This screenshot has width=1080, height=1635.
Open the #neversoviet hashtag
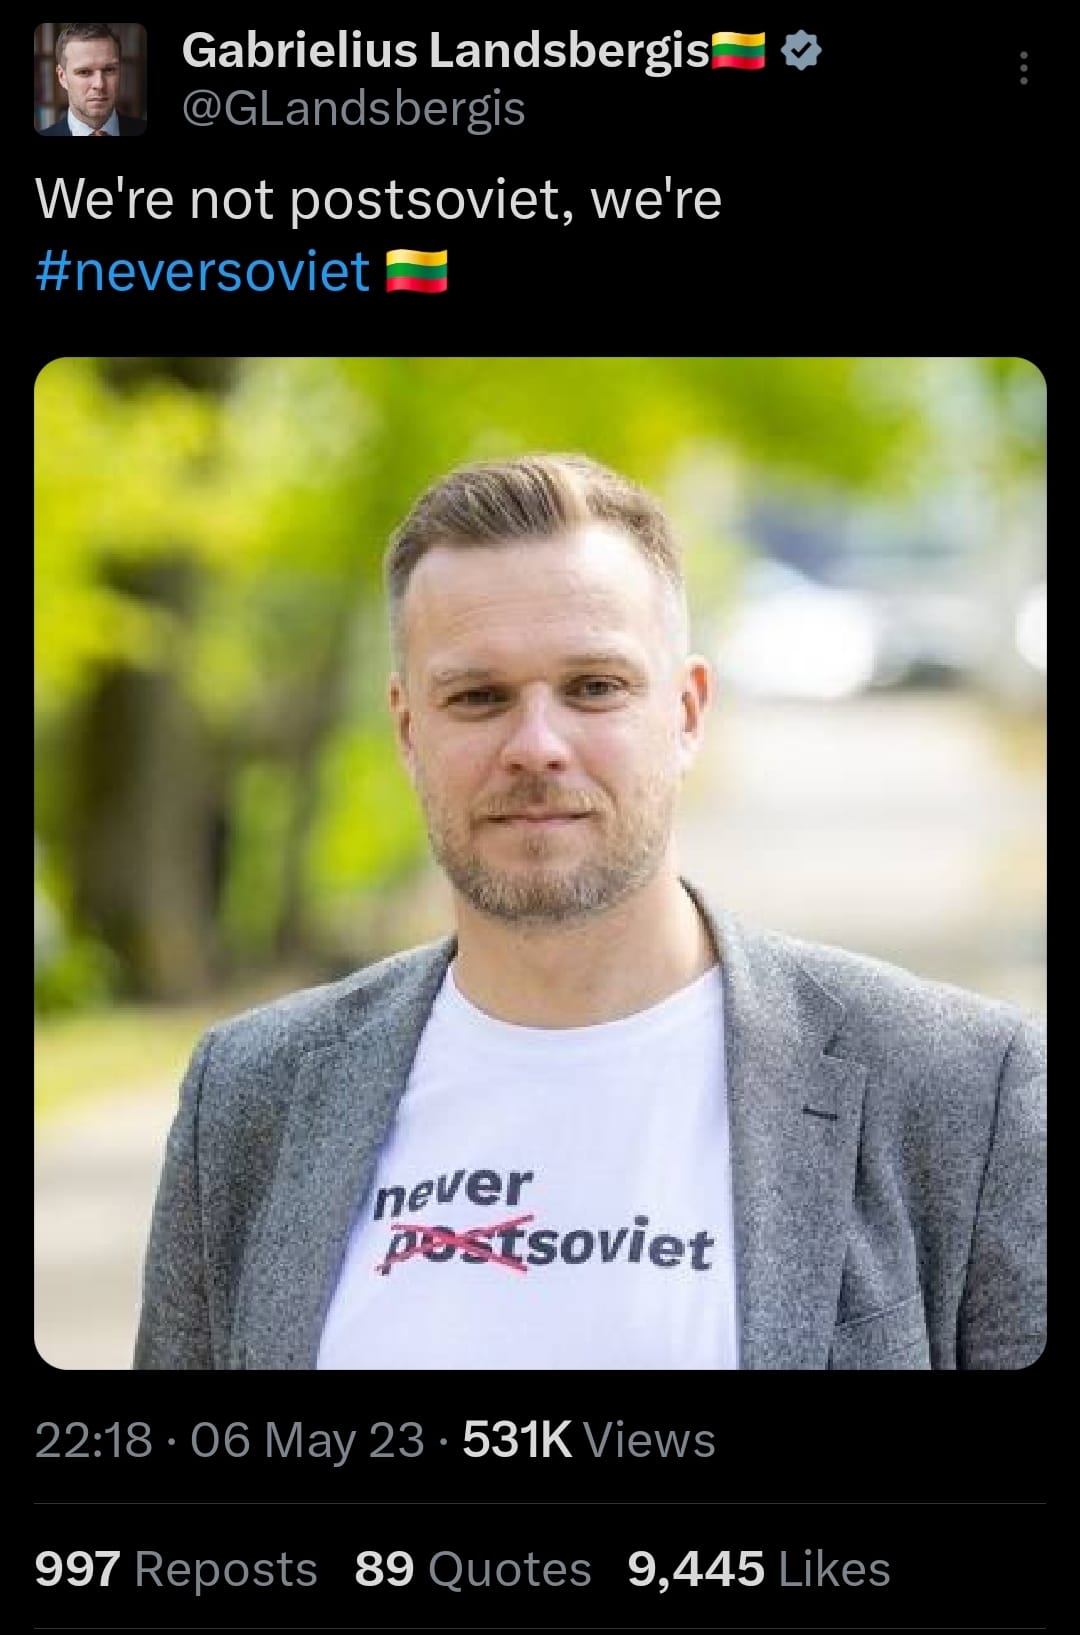pos(203,271)
